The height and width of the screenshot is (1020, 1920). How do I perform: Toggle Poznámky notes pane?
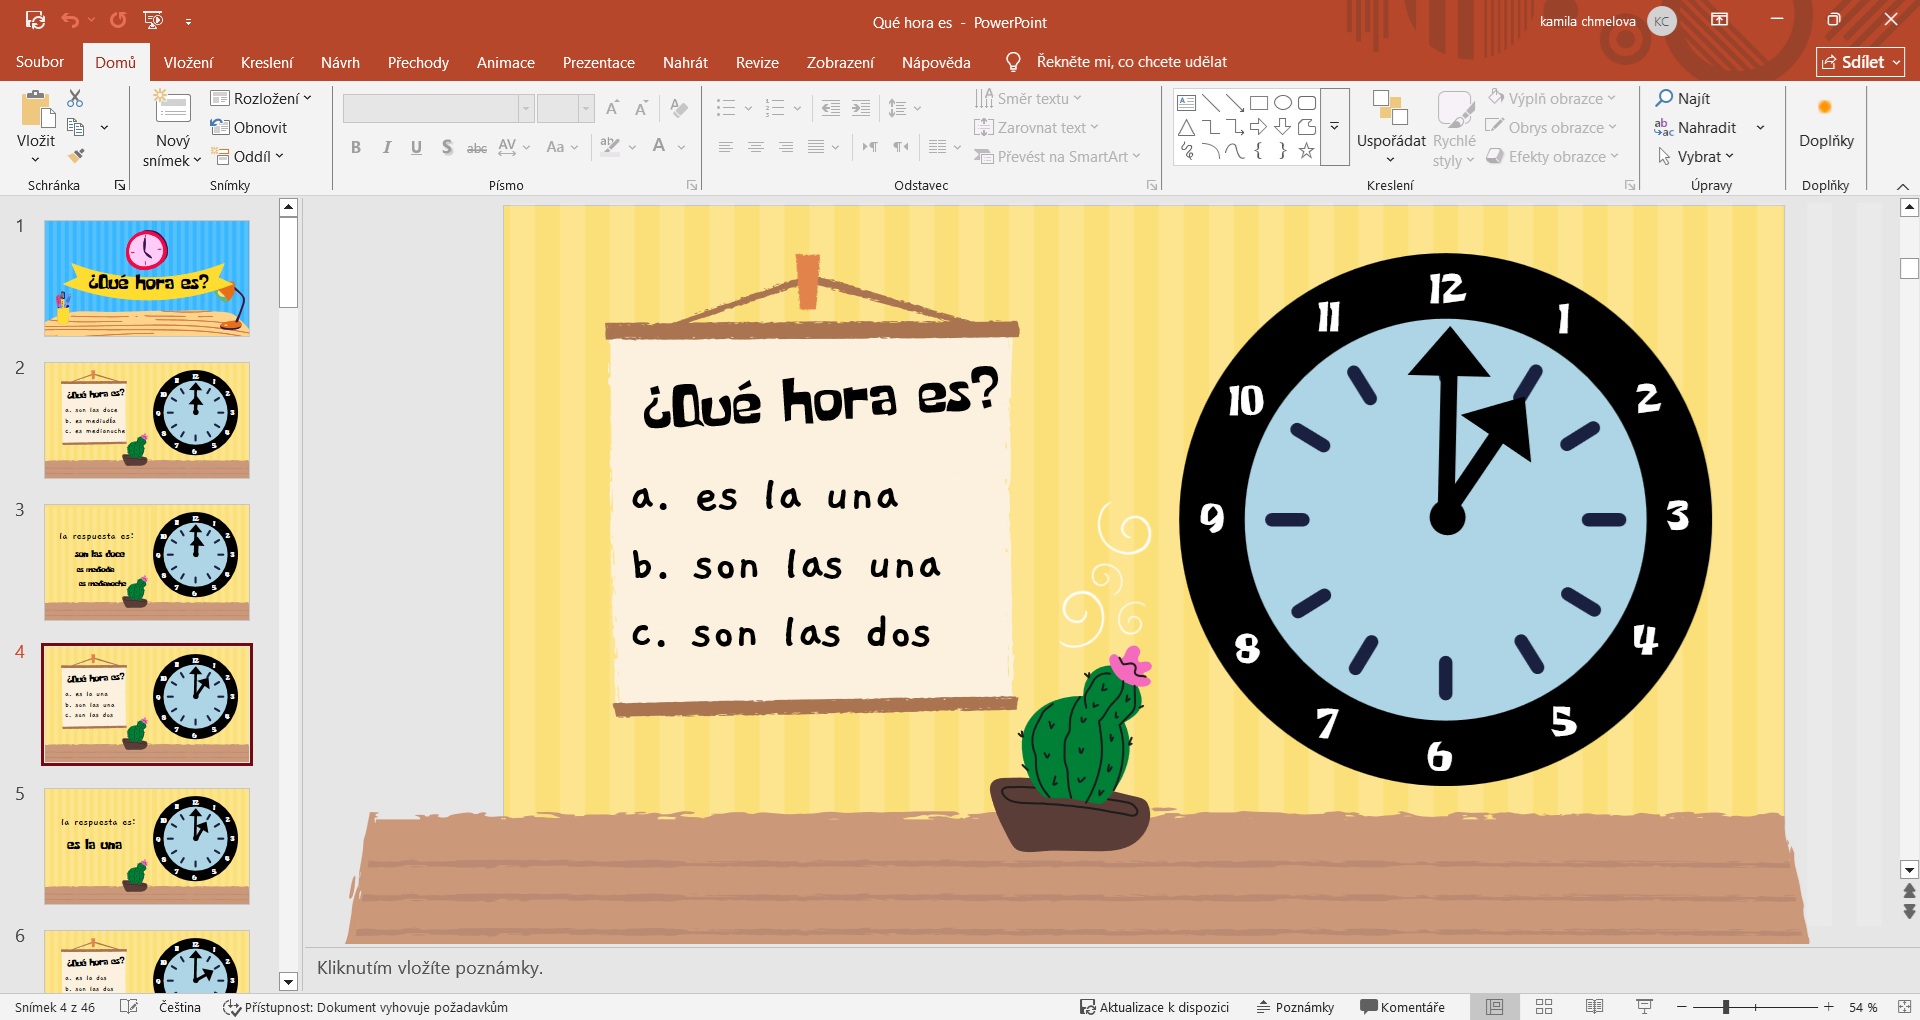[x=1295, y=1007]
